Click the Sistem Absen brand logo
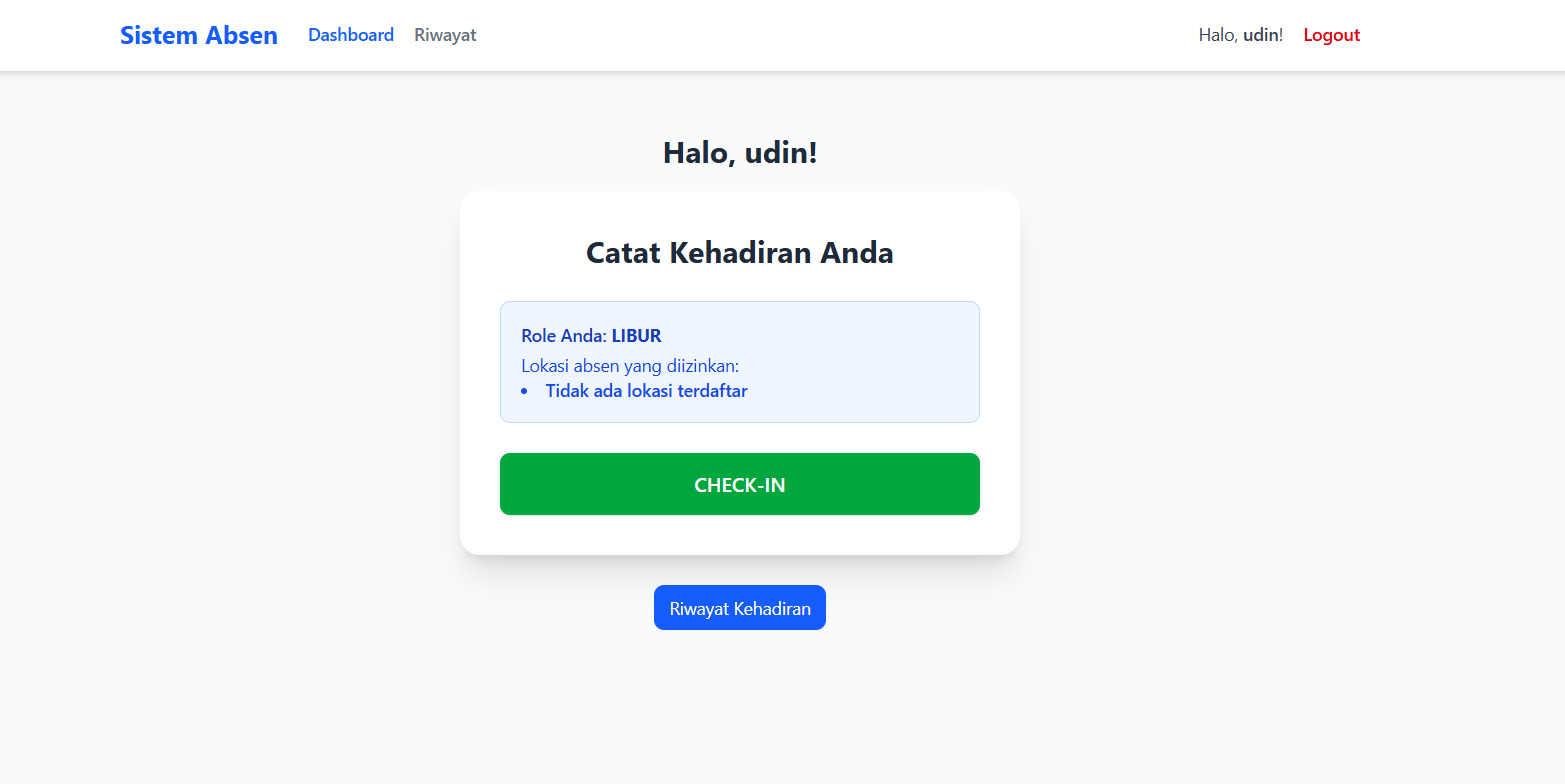This screenshot has width=1565, height=784. [199, 35]
